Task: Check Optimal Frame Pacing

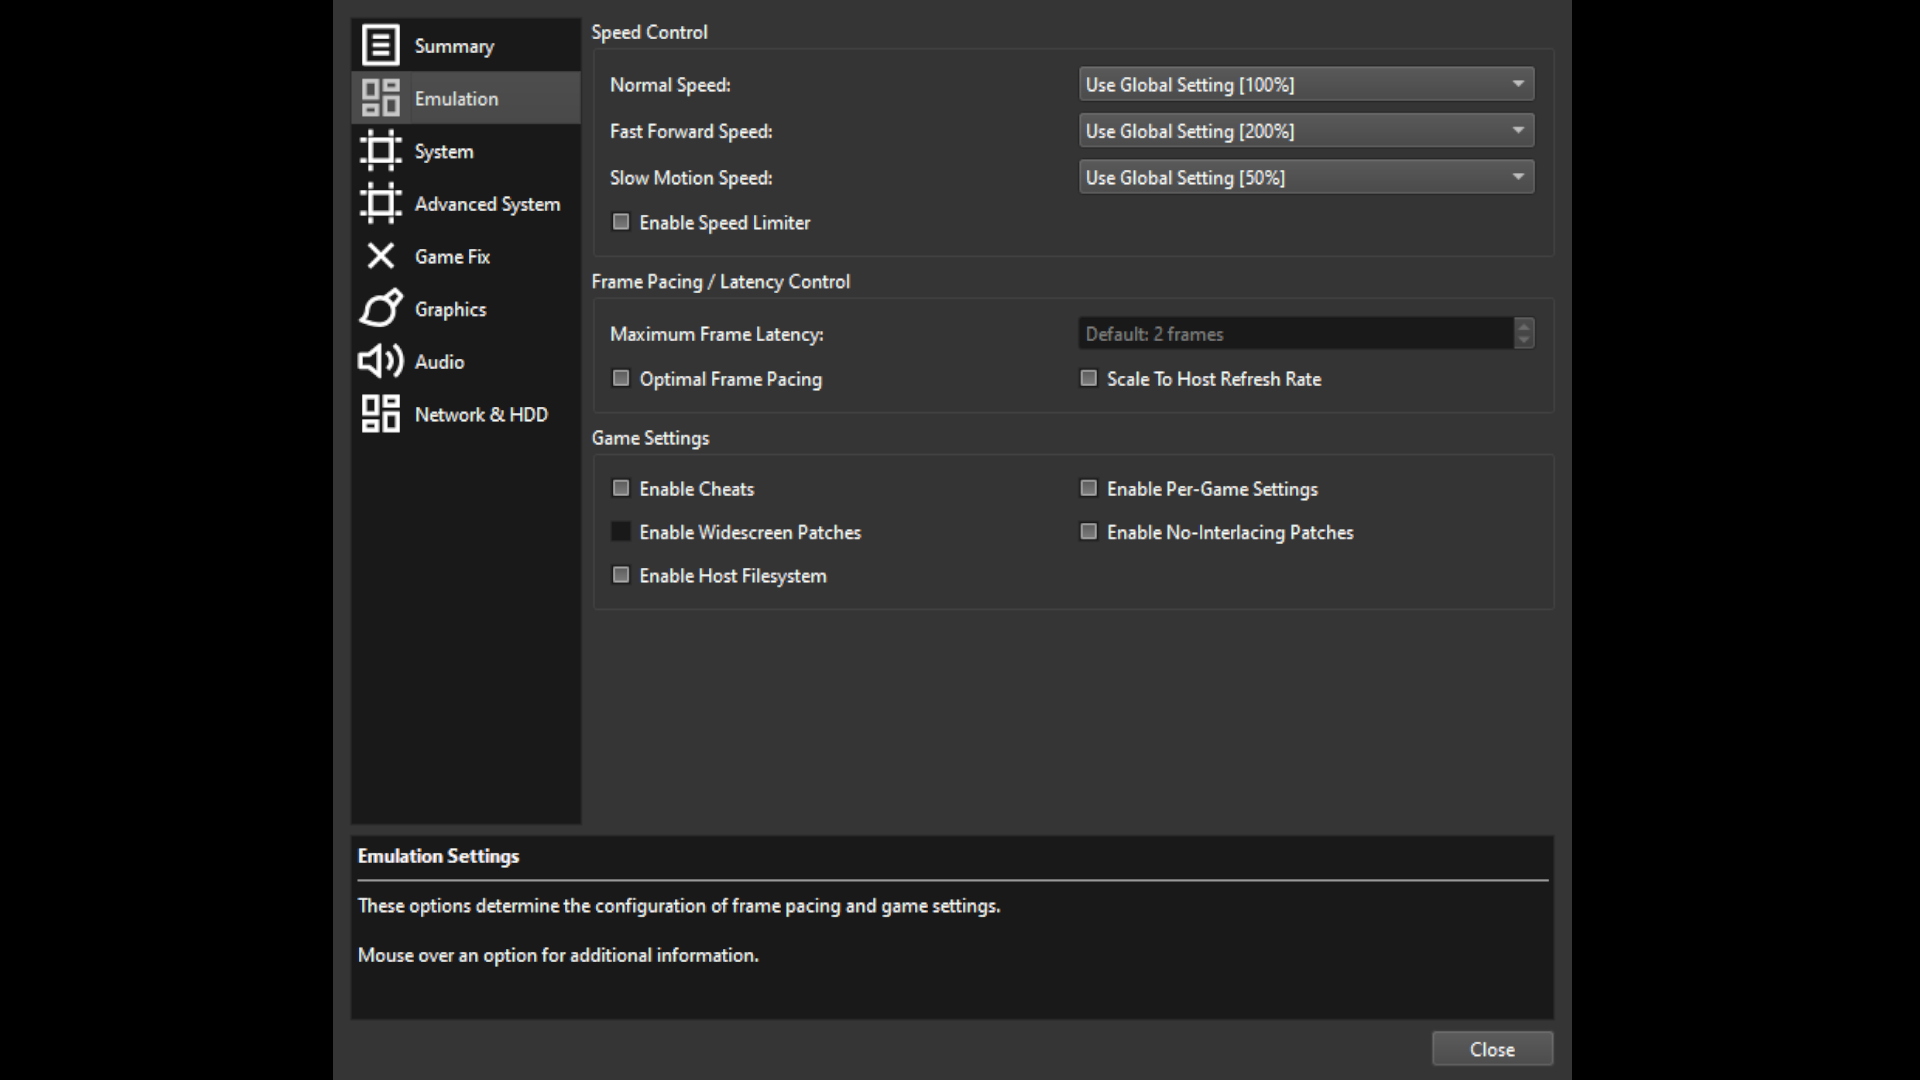Action: coord(620,378)
